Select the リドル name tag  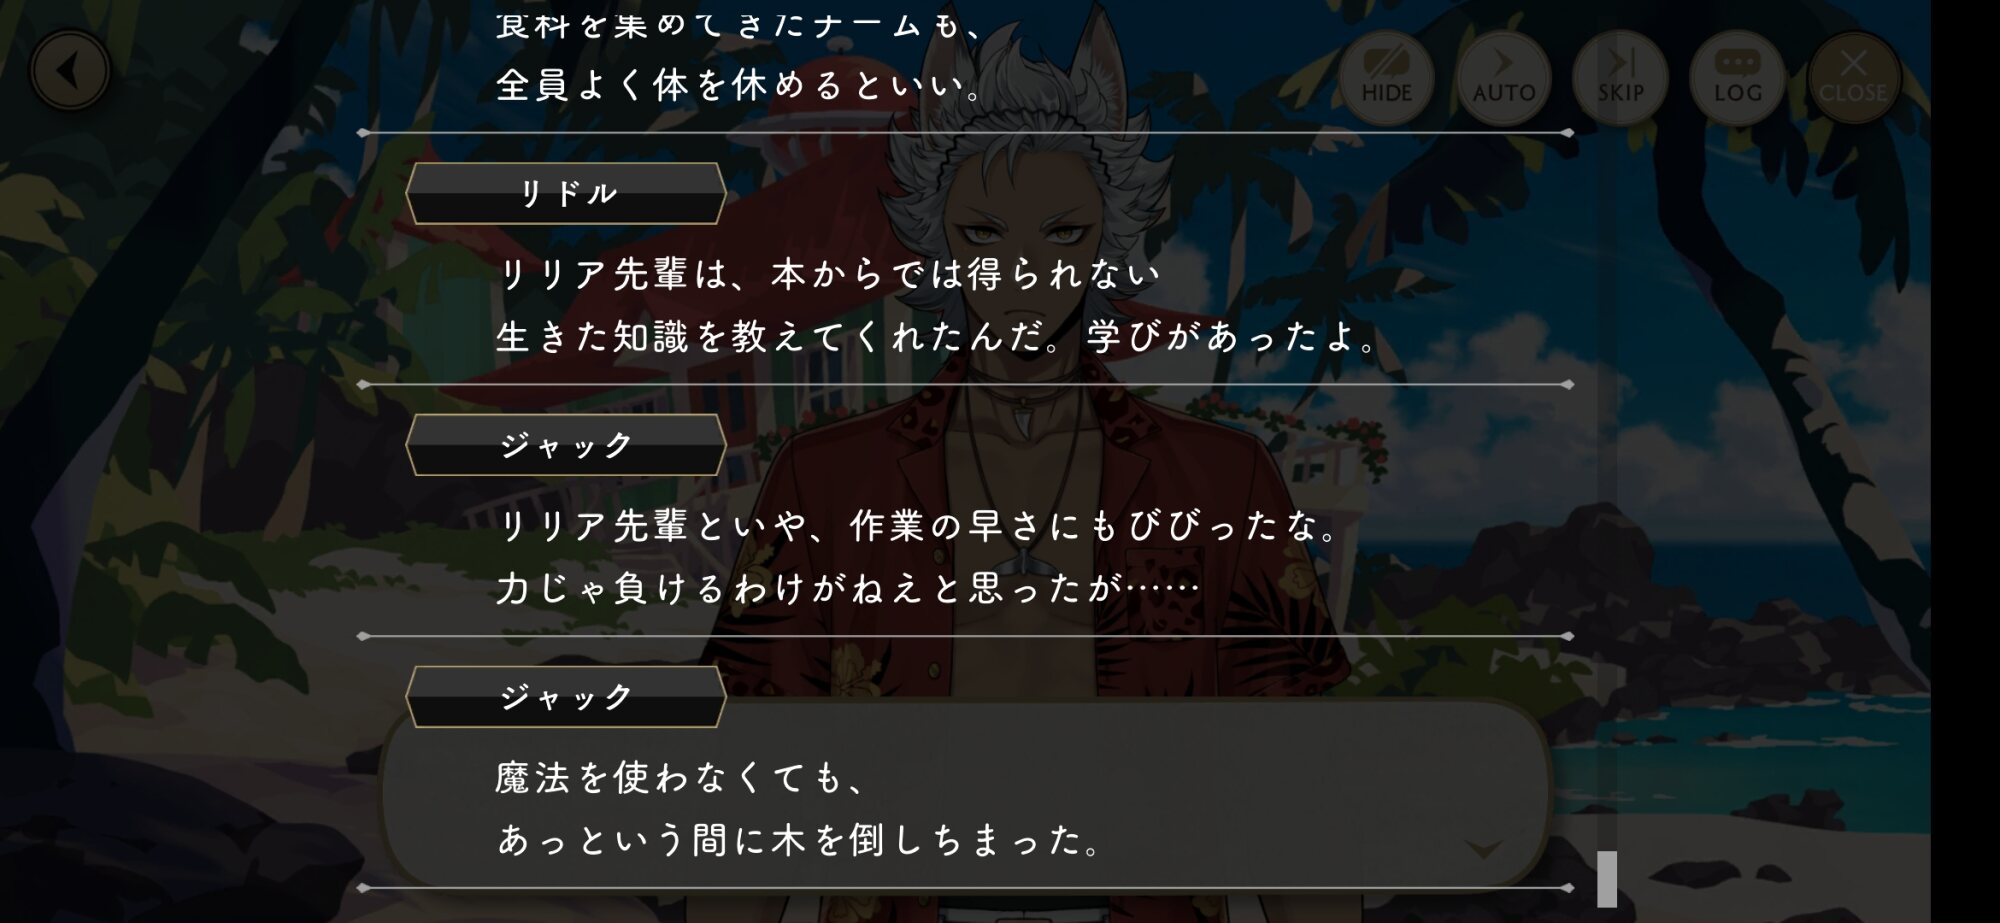566,193
